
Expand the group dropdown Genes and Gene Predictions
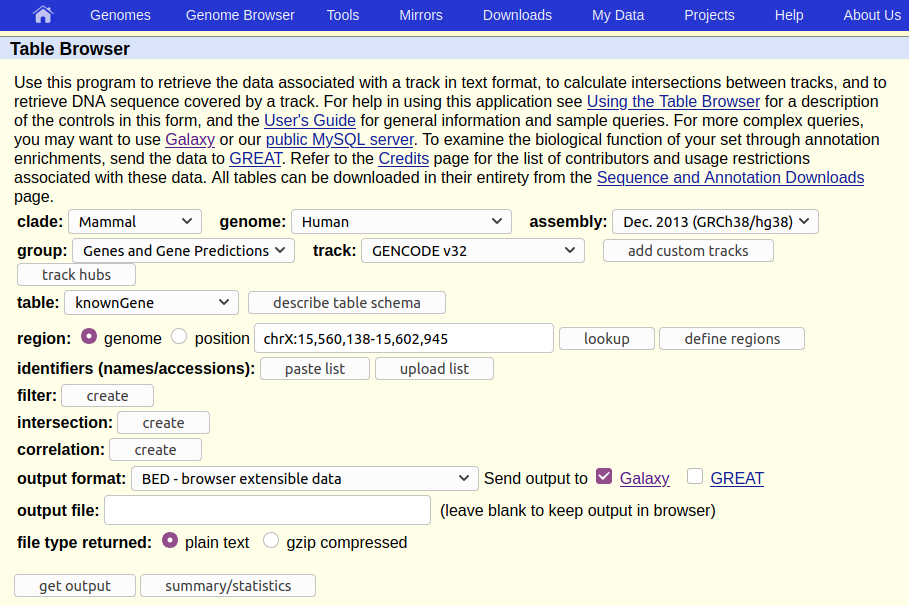(x=183, y=251)
